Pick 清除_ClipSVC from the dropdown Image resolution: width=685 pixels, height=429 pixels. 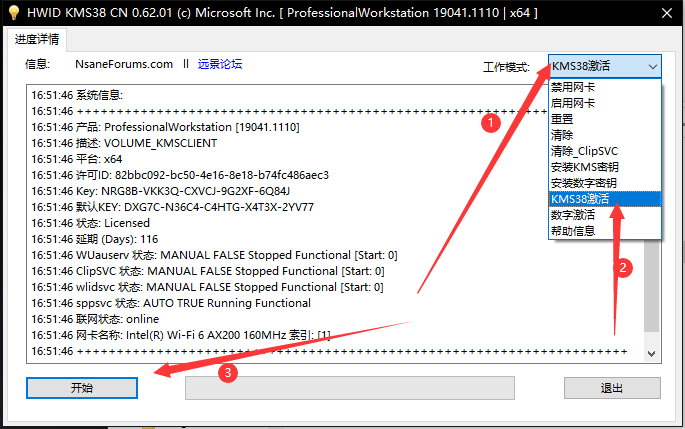coord(605,151)
